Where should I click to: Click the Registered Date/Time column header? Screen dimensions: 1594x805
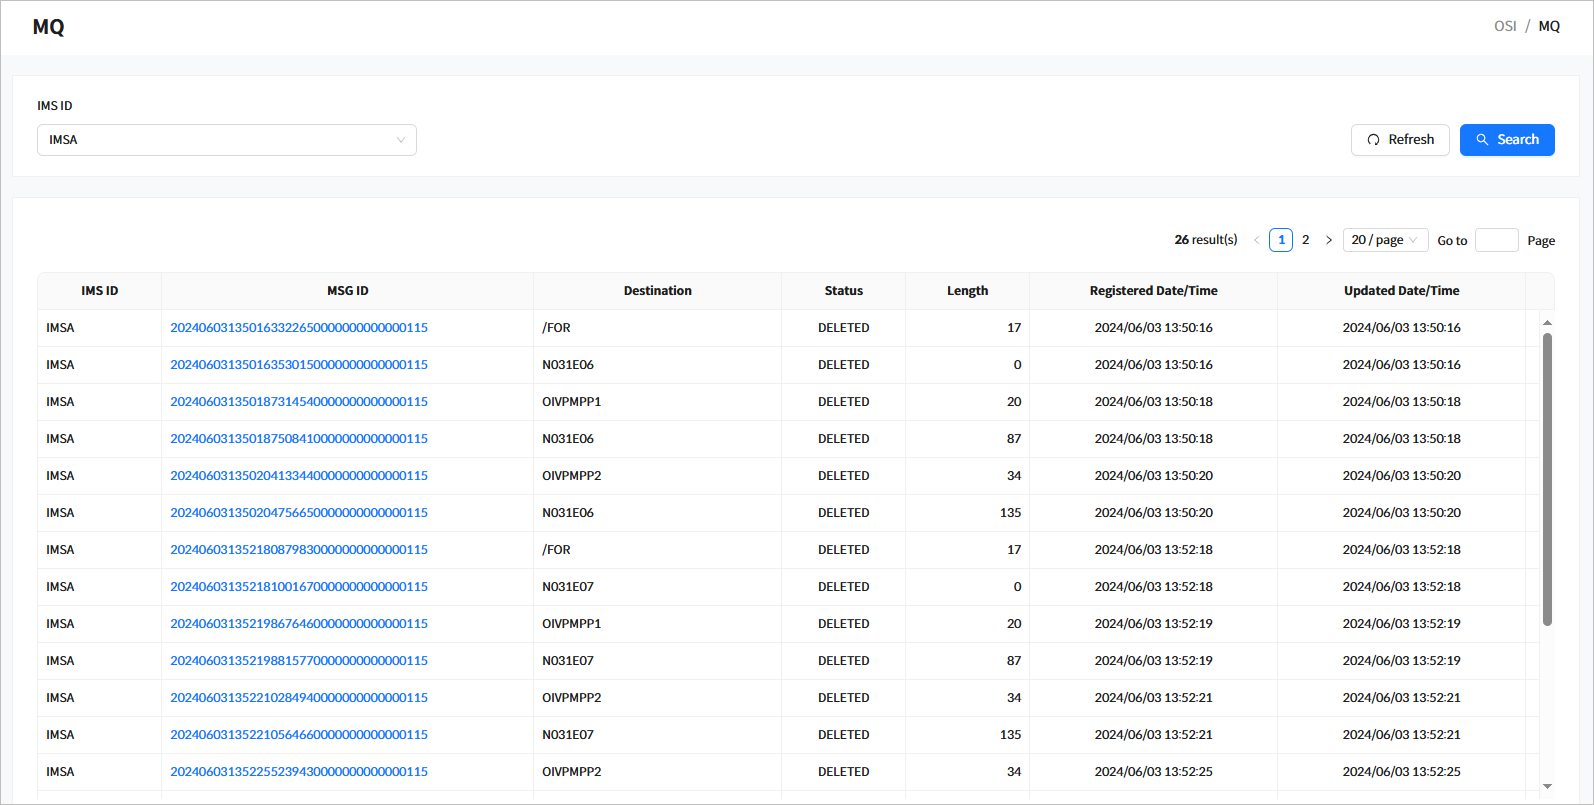[1153, 291]
